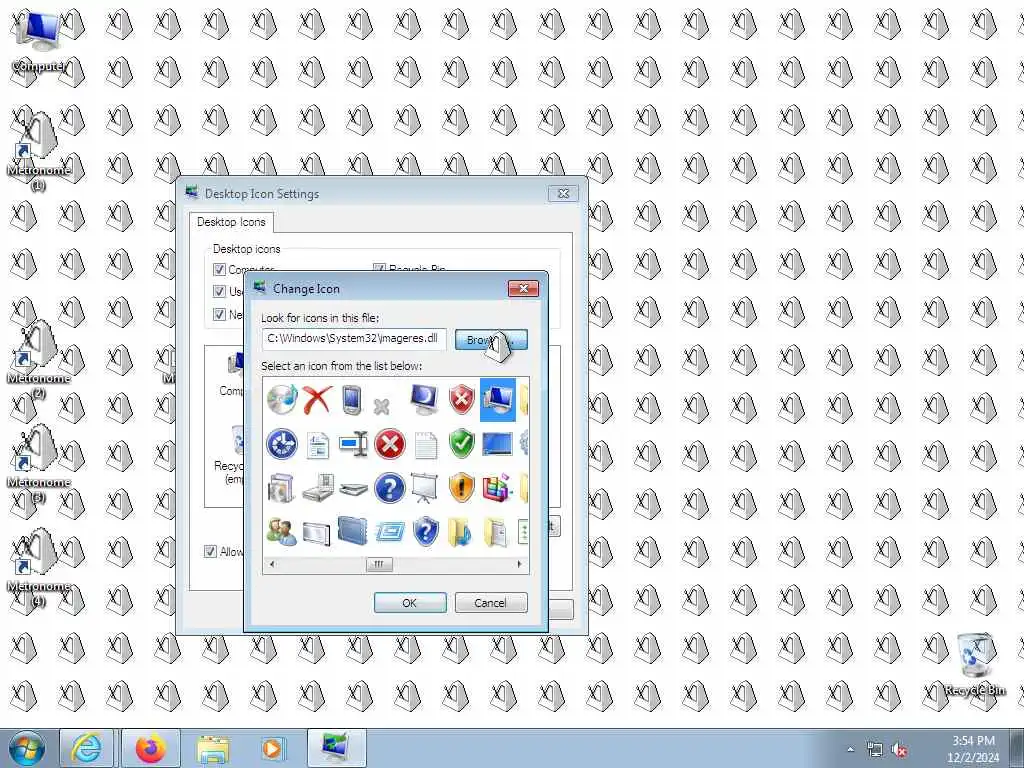Pick the blue desktop screen icon

(x=498, y=444)
